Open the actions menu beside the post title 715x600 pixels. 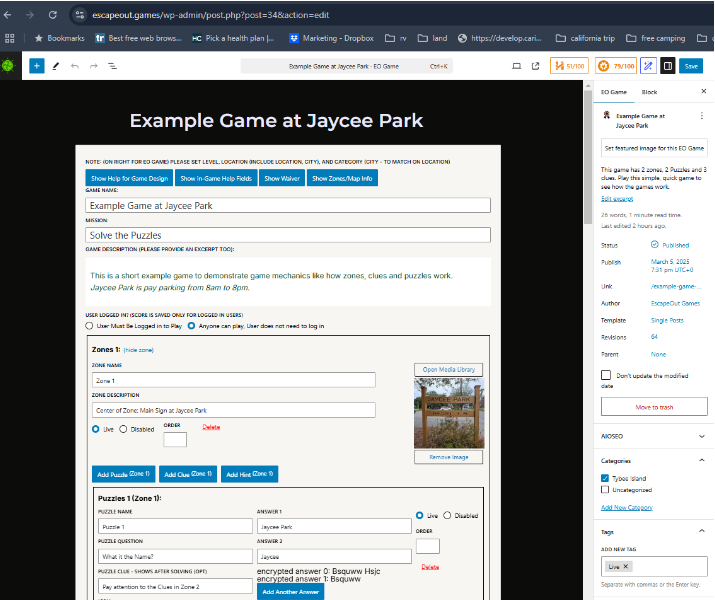pos(700,116)
